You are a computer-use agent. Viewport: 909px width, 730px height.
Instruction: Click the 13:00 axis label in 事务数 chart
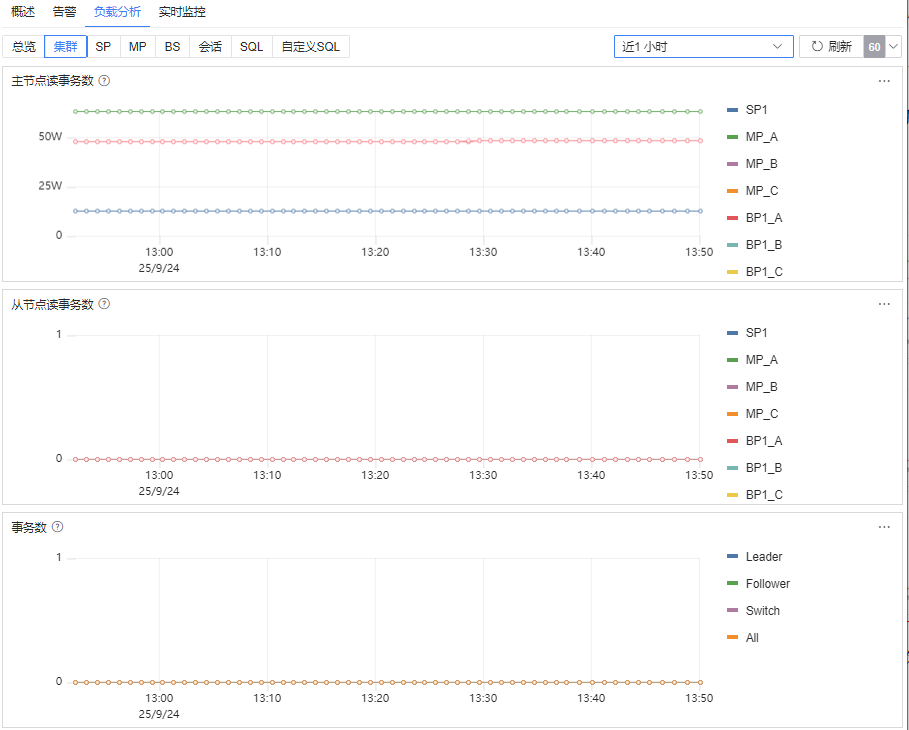(x=159, y=698)
